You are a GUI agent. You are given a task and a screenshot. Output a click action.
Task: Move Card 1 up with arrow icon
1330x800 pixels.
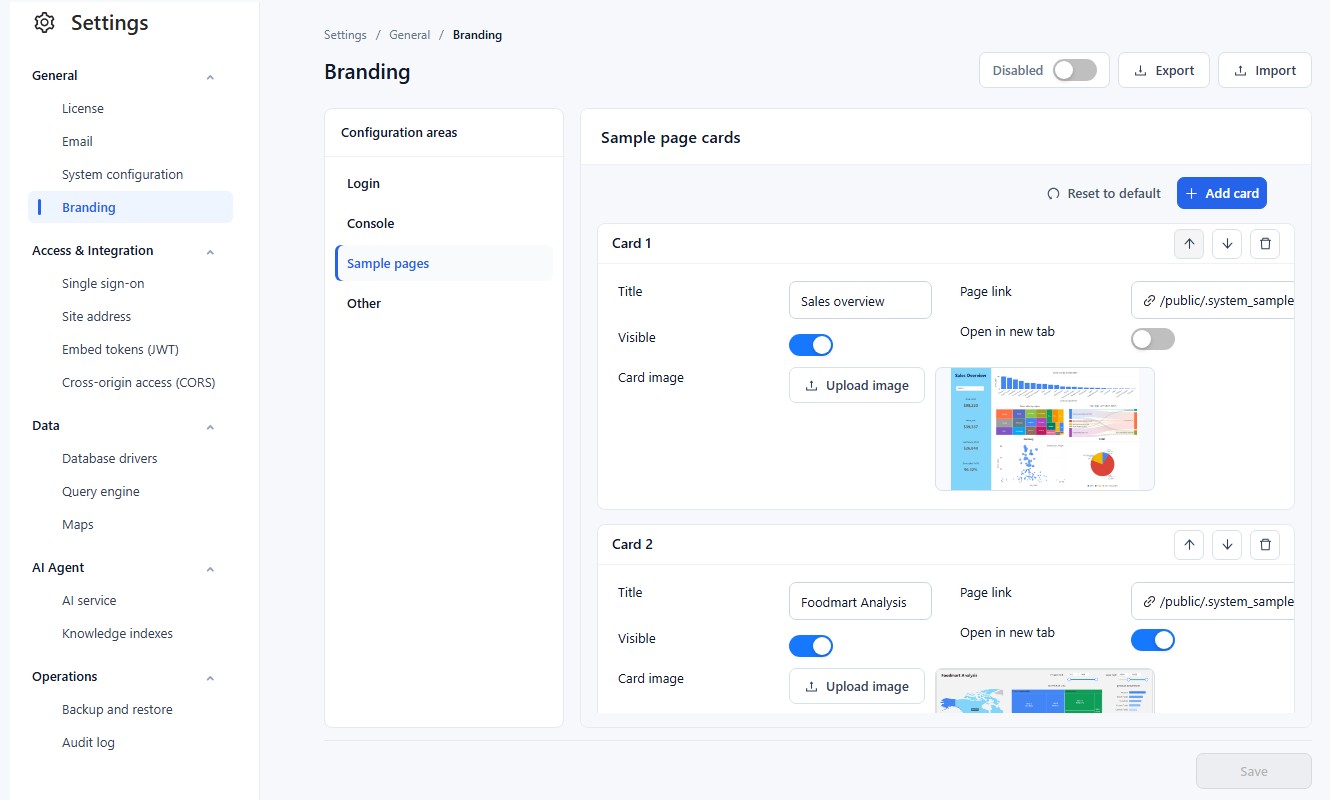(1189, 243)
